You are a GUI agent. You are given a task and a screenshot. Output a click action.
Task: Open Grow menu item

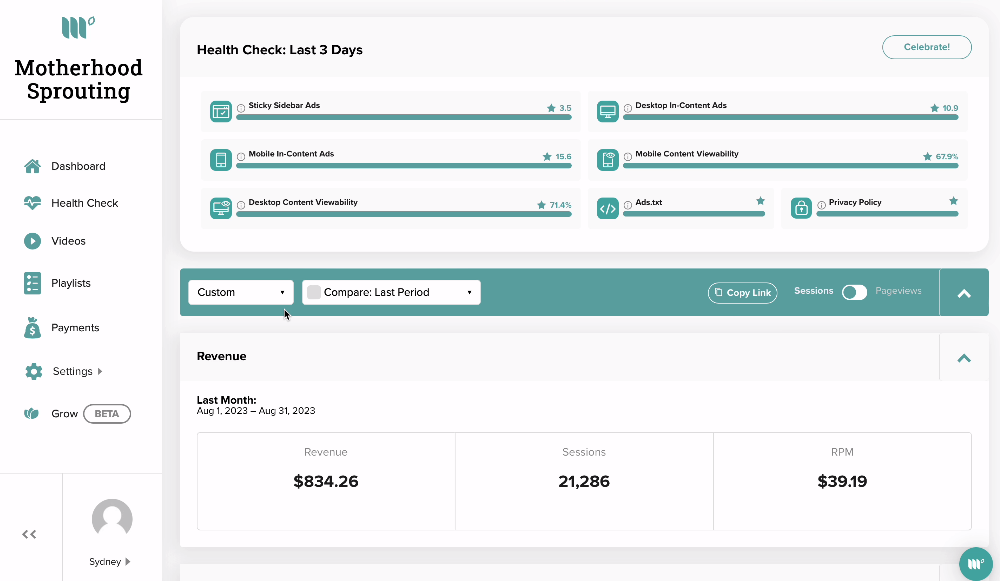click(x=64, y=413)
